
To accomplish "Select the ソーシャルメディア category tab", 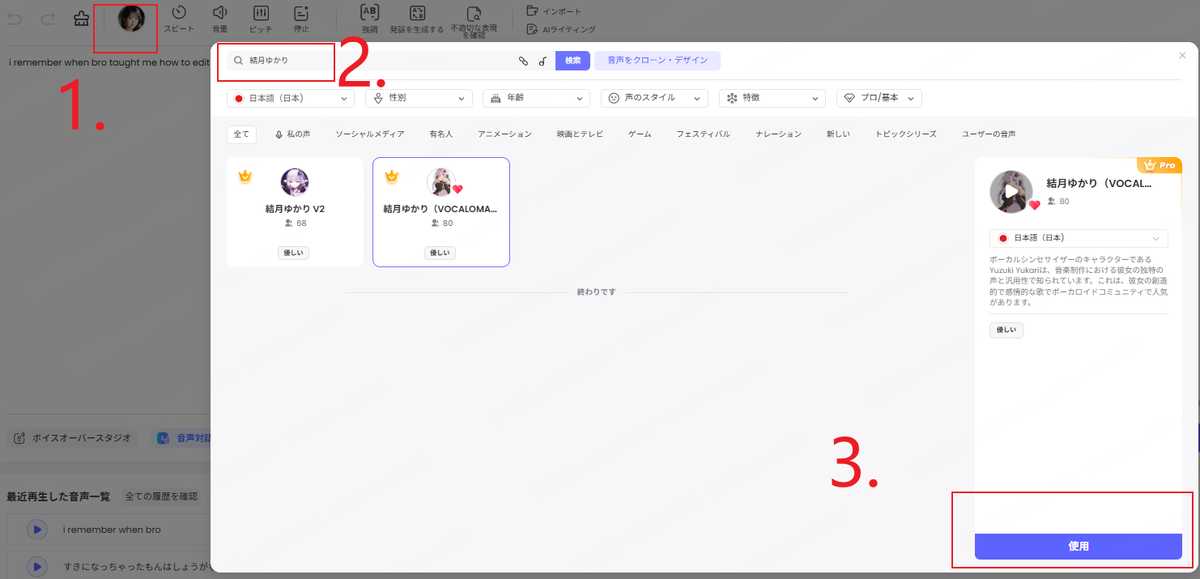I will (370, 134).
